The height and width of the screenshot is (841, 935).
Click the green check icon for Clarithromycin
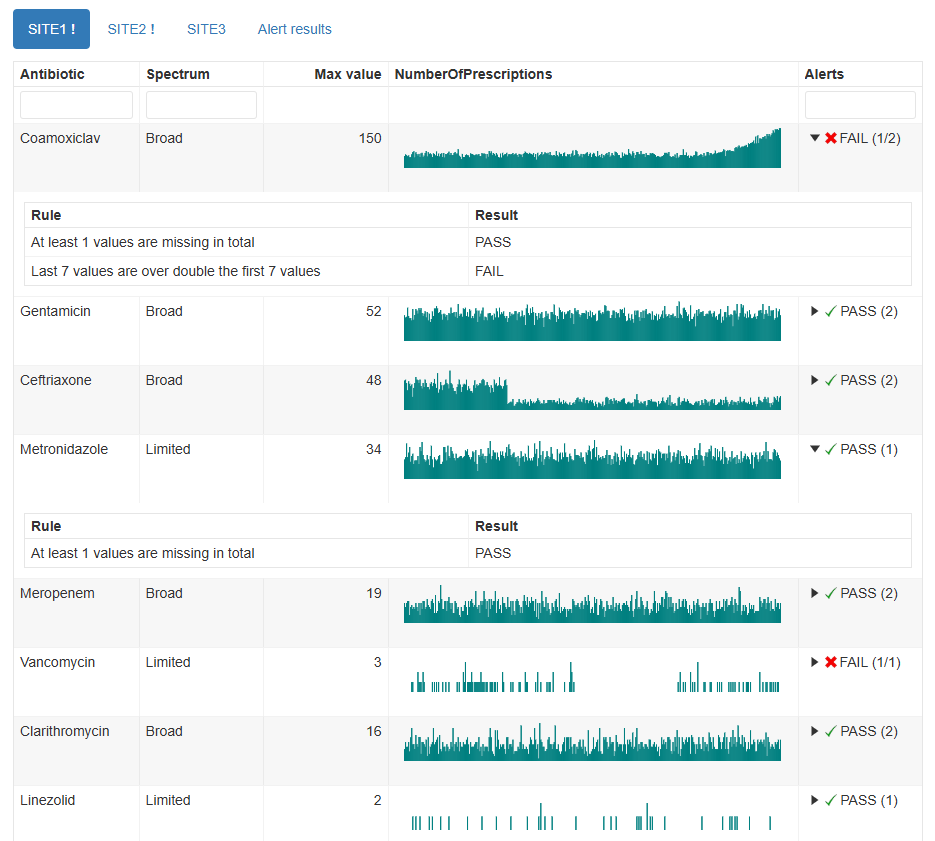(x=830, y=732)
